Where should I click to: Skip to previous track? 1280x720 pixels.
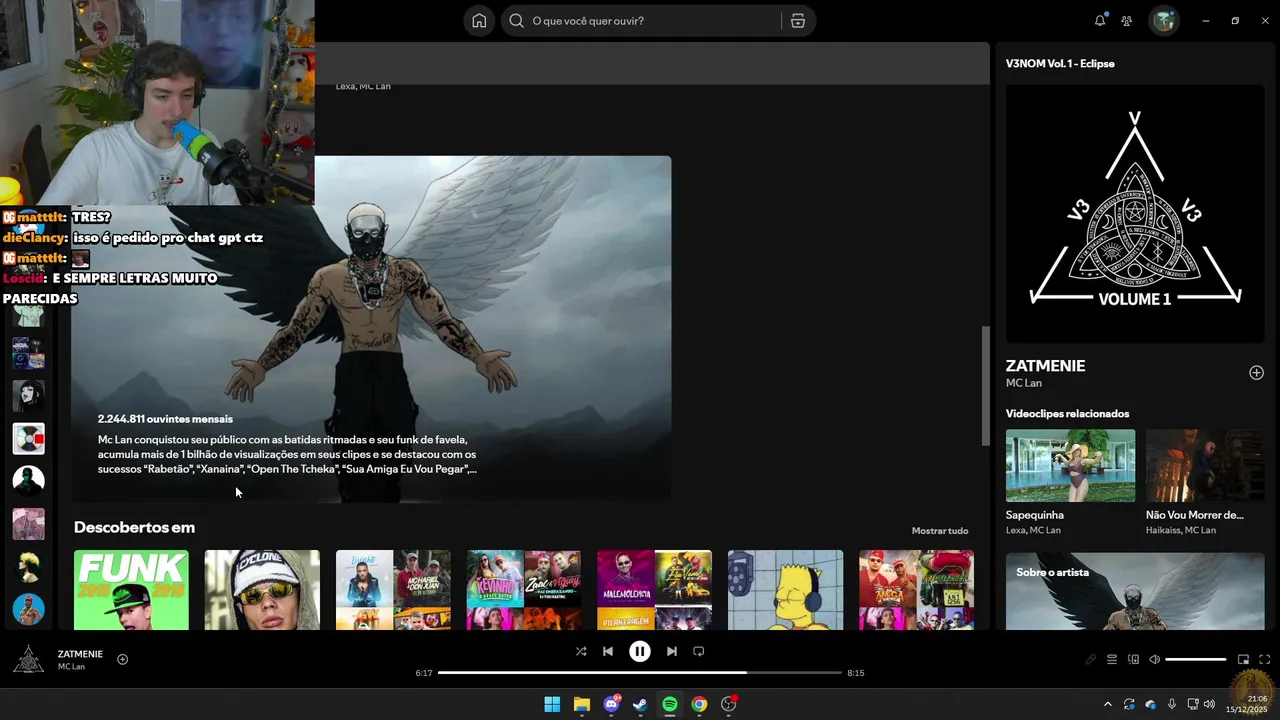tap(608, 651)
